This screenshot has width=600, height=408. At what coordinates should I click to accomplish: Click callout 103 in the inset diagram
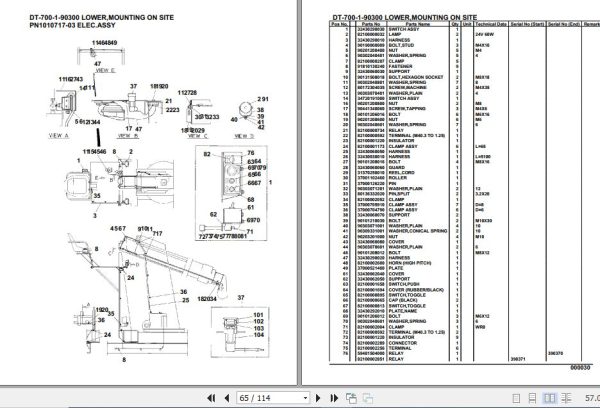click(259, 328)
